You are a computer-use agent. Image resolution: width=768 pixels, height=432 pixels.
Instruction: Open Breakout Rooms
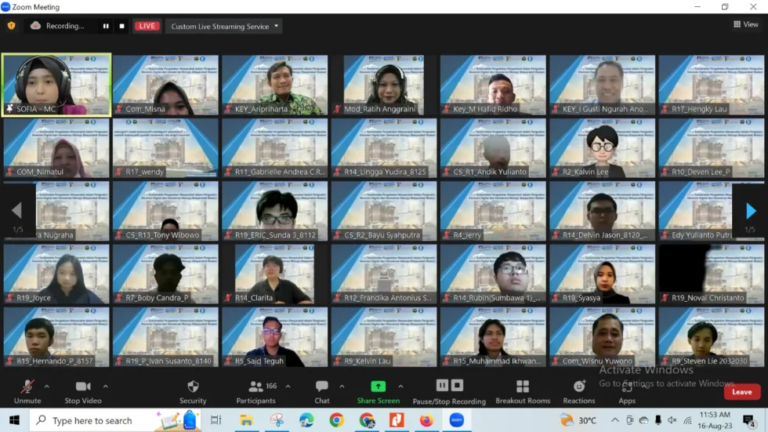pos(522,389)
